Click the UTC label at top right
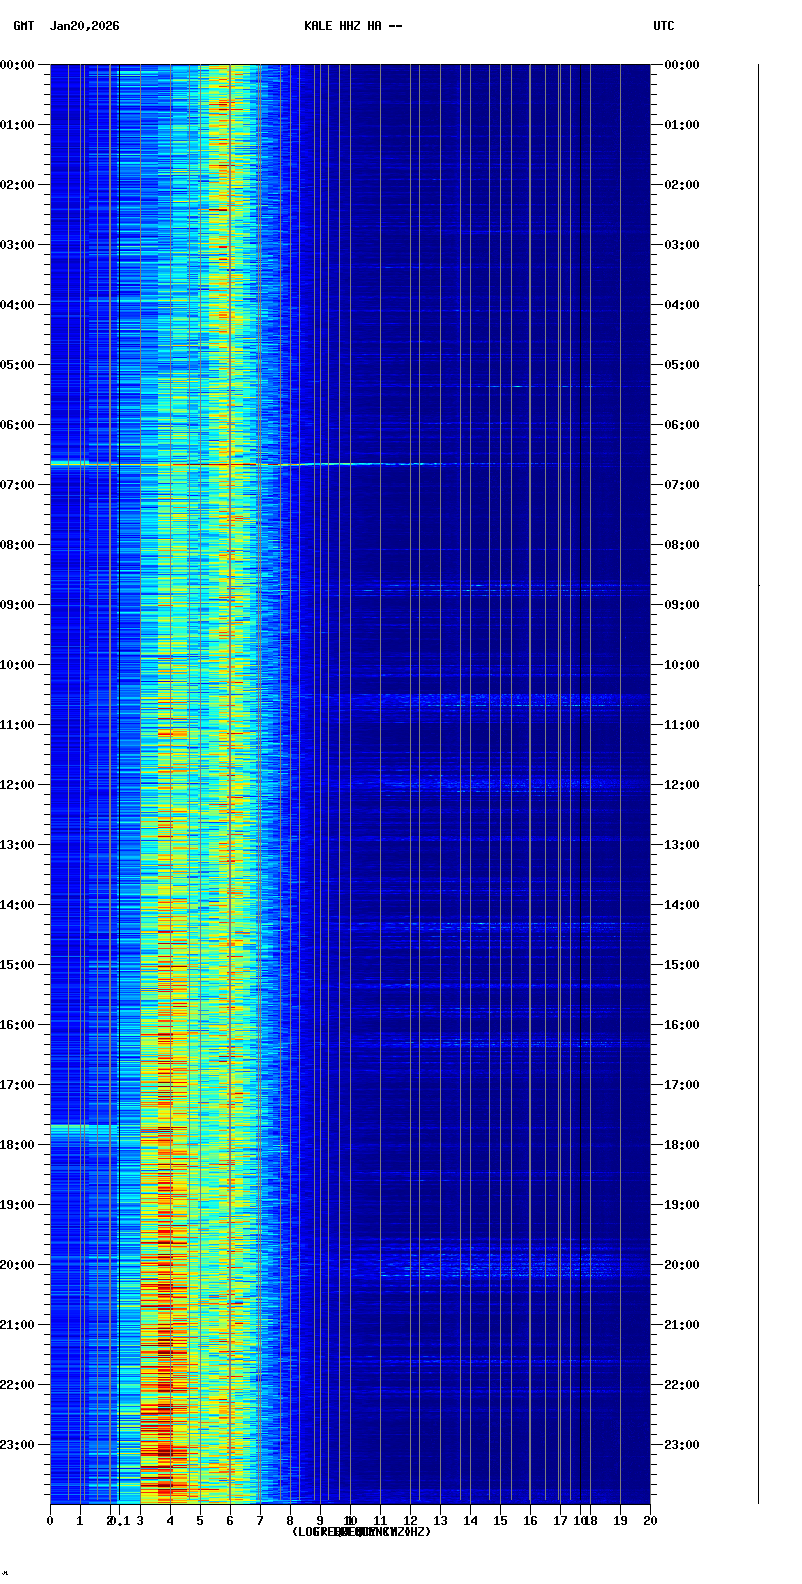This screenshot has width=802, height=1584. coord(664,26)
